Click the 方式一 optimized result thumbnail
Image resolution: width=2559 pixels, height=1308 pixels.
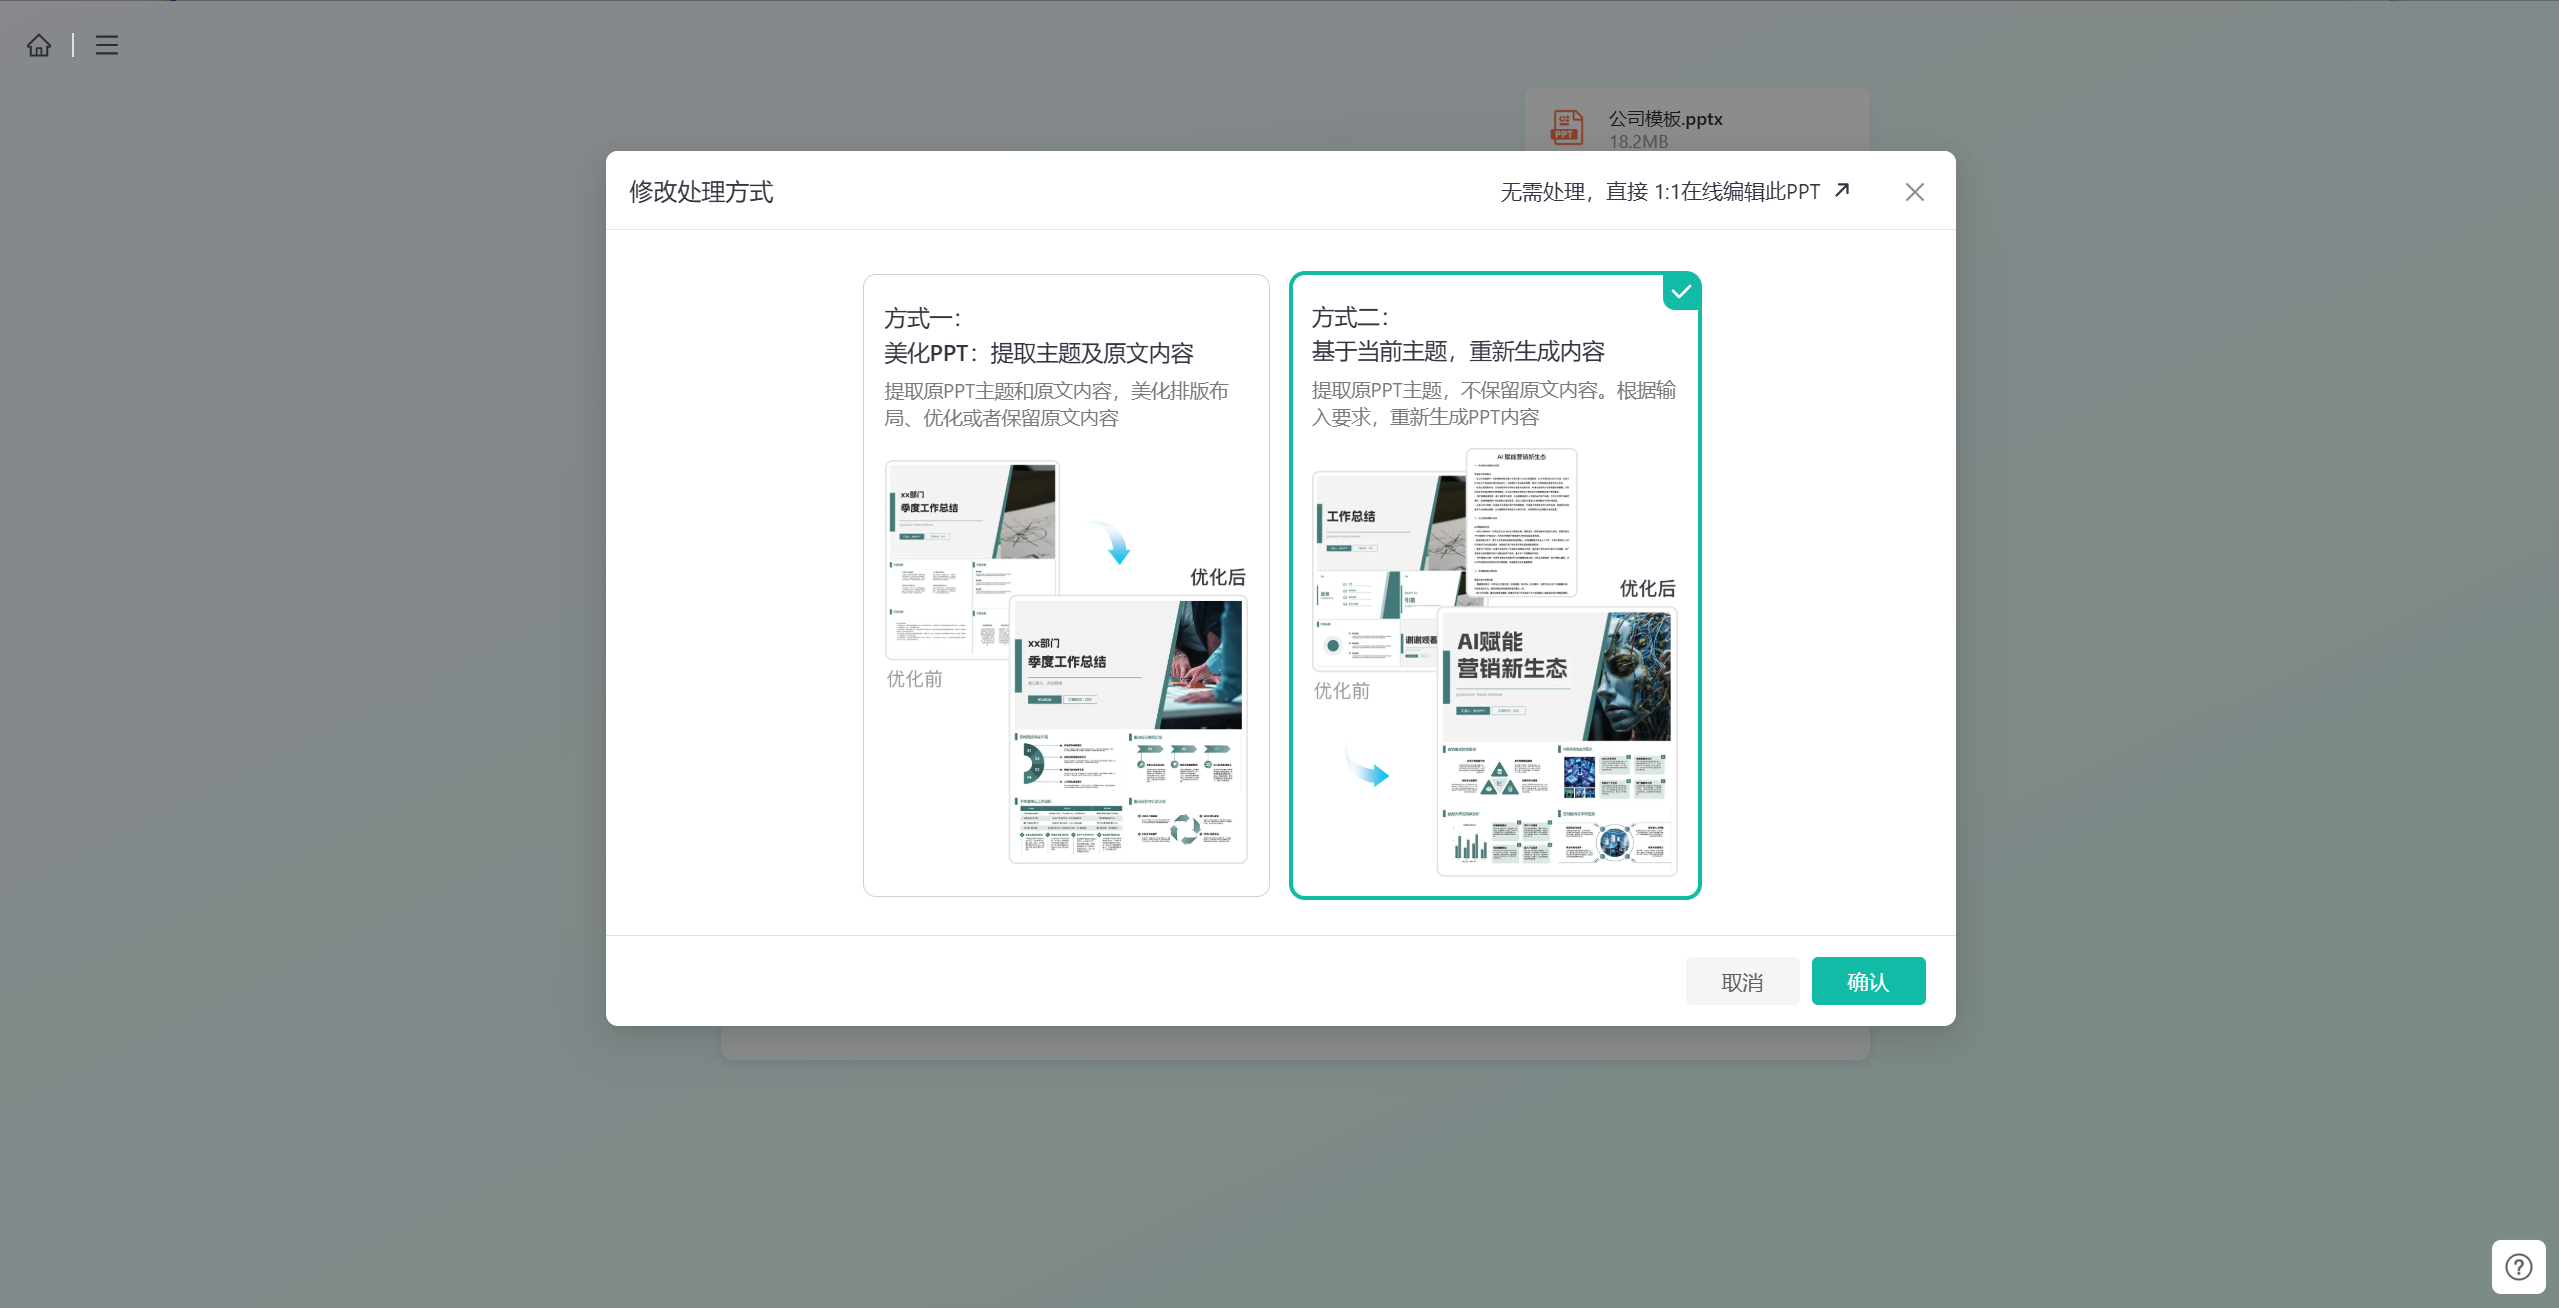coord(1128,730)
